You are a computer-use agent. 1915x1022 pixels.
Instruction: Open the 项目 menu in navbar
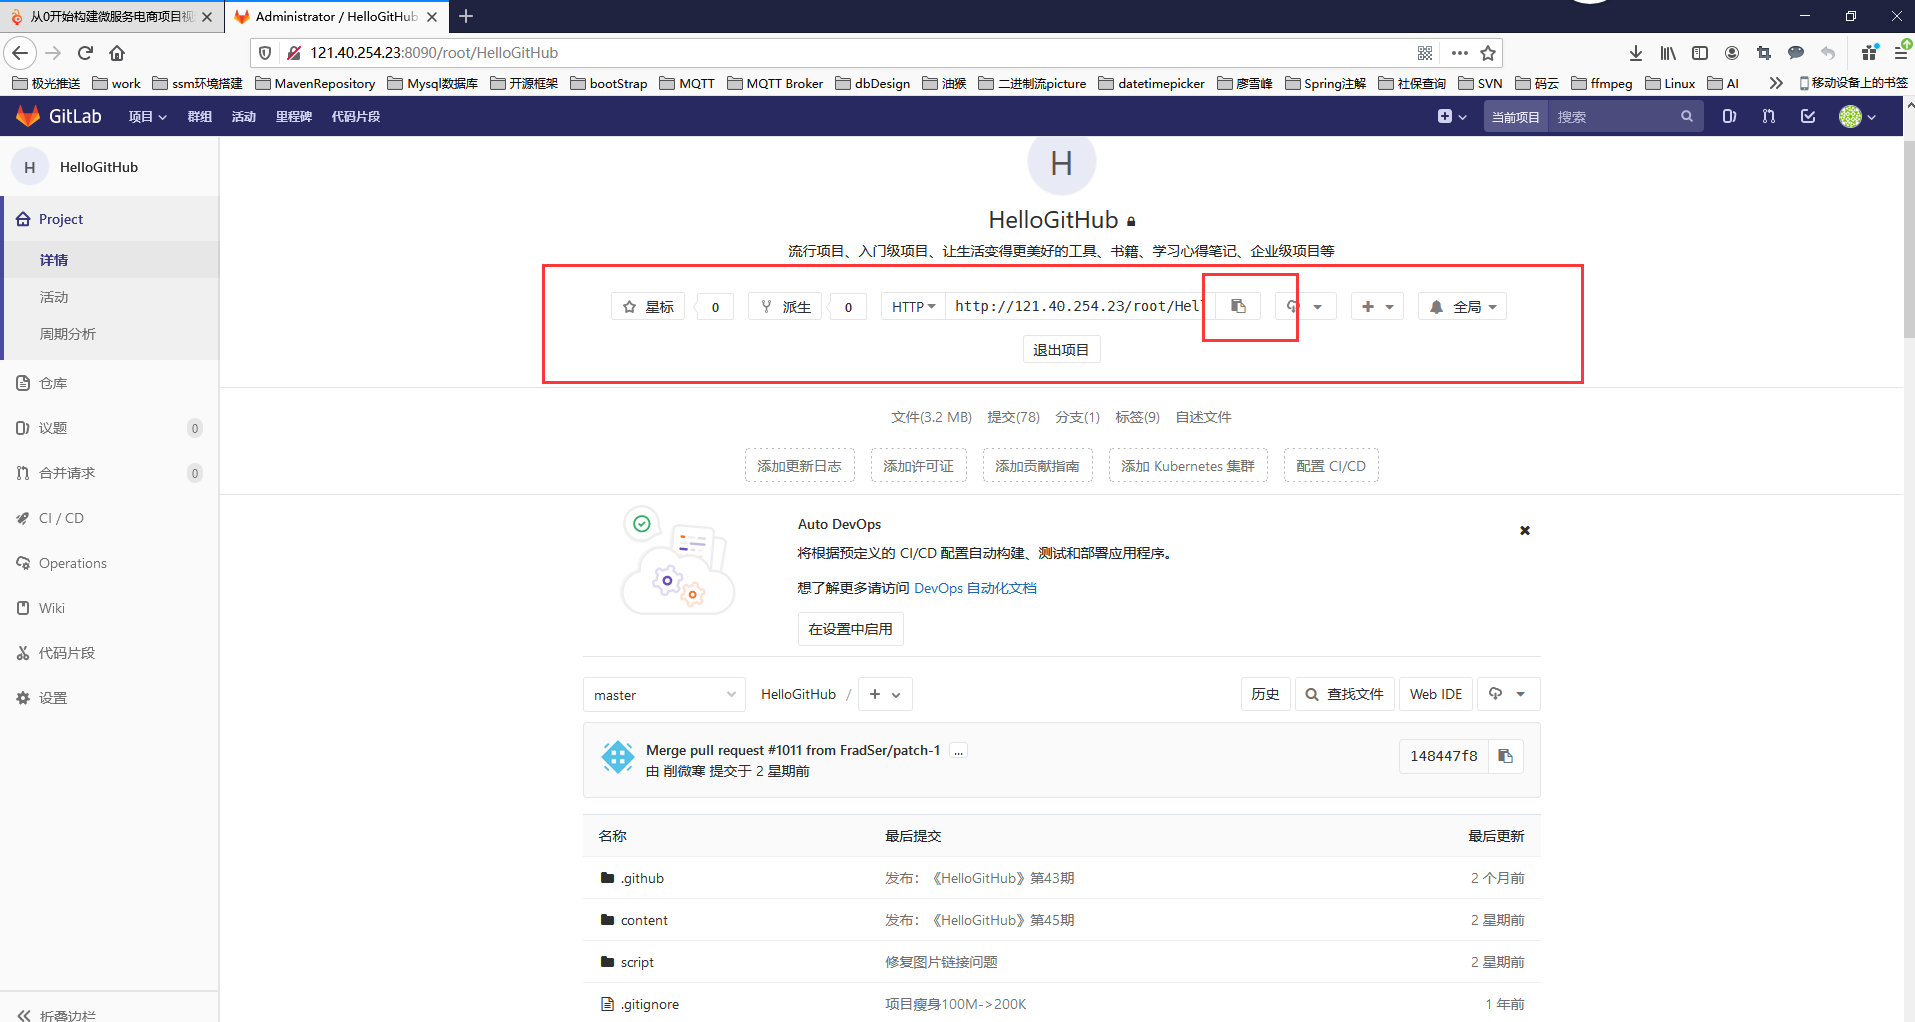click(x=147, y=116)
